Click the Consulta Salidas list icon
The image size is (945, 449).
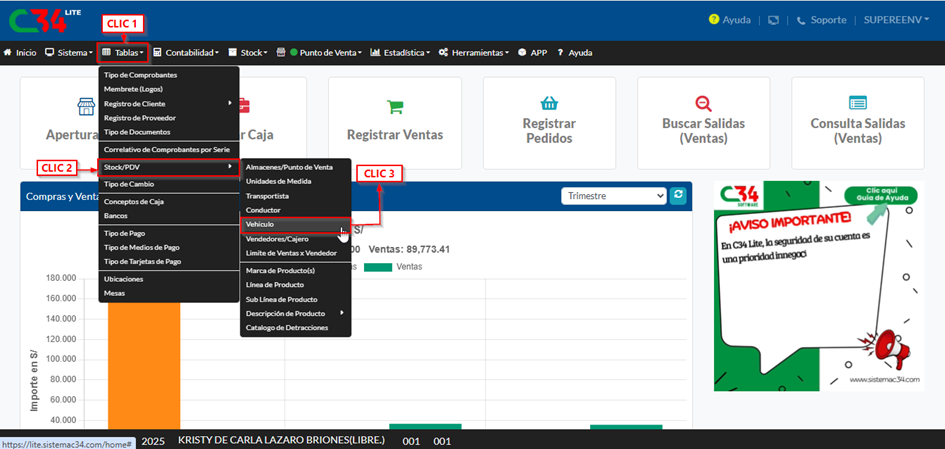pyautogui.click(x=857, y=103)
